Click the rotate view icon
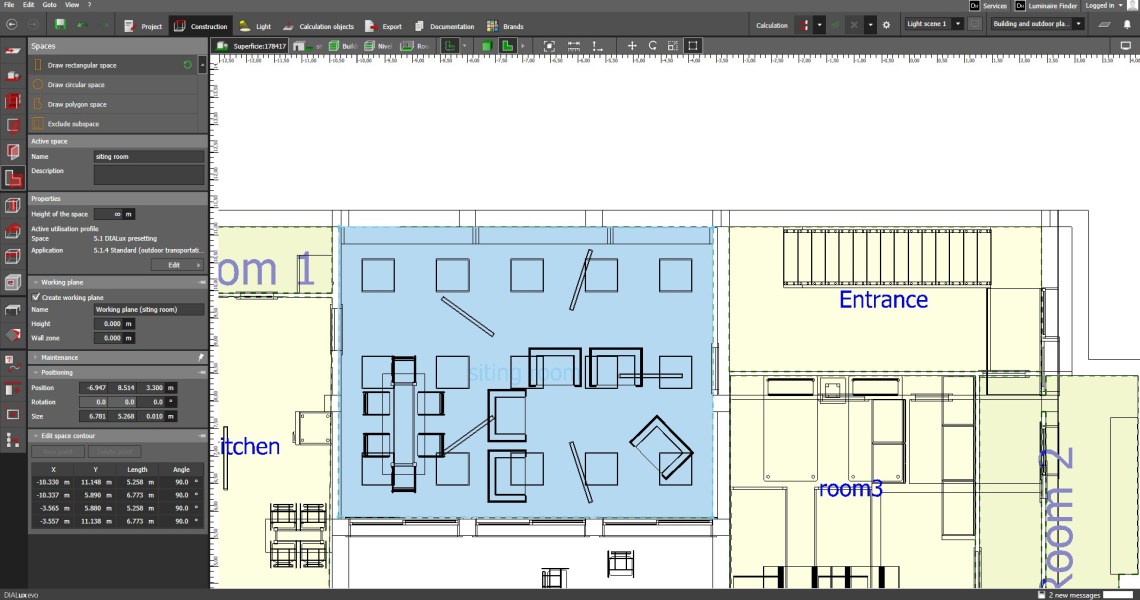The height and width of the screenshot is (600, 1140). point(653,46)
